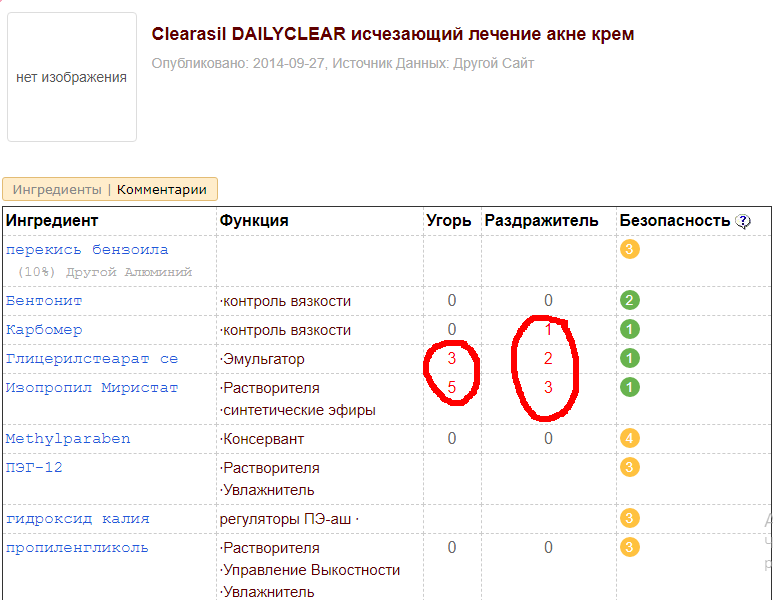
Task: Click the 'синтетические эфиры' function text
Action: [x=298, y=410]
